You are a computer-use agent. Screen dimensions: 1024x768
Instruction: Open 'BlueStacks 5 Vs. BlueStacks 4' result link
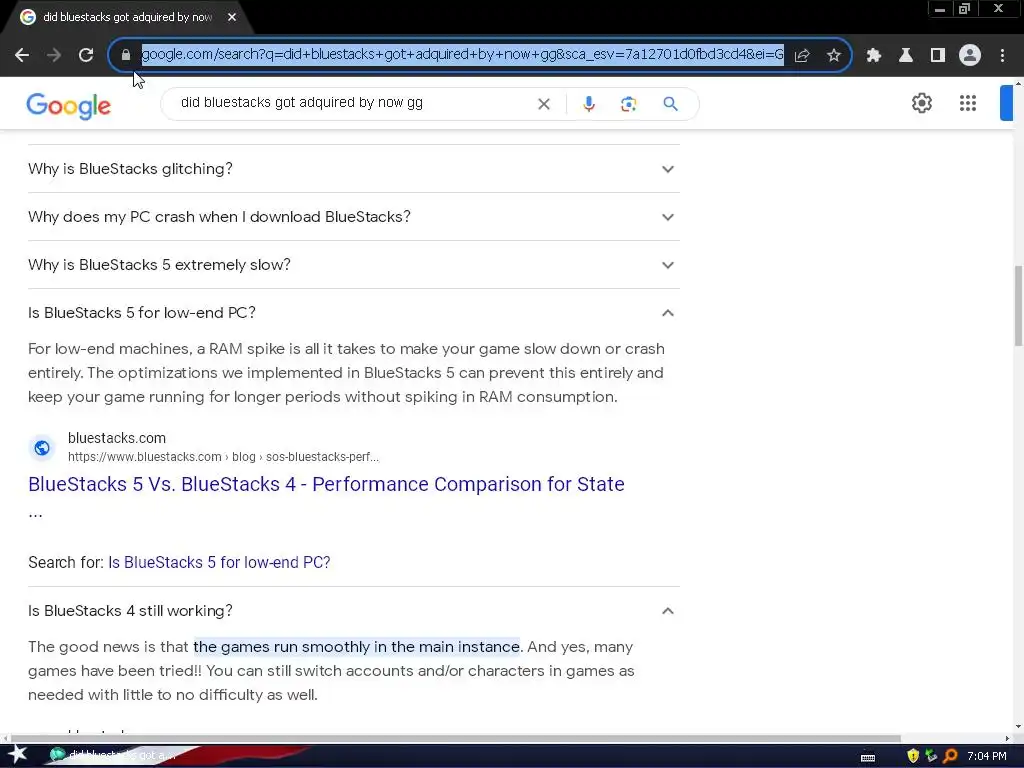pos(326,484)
